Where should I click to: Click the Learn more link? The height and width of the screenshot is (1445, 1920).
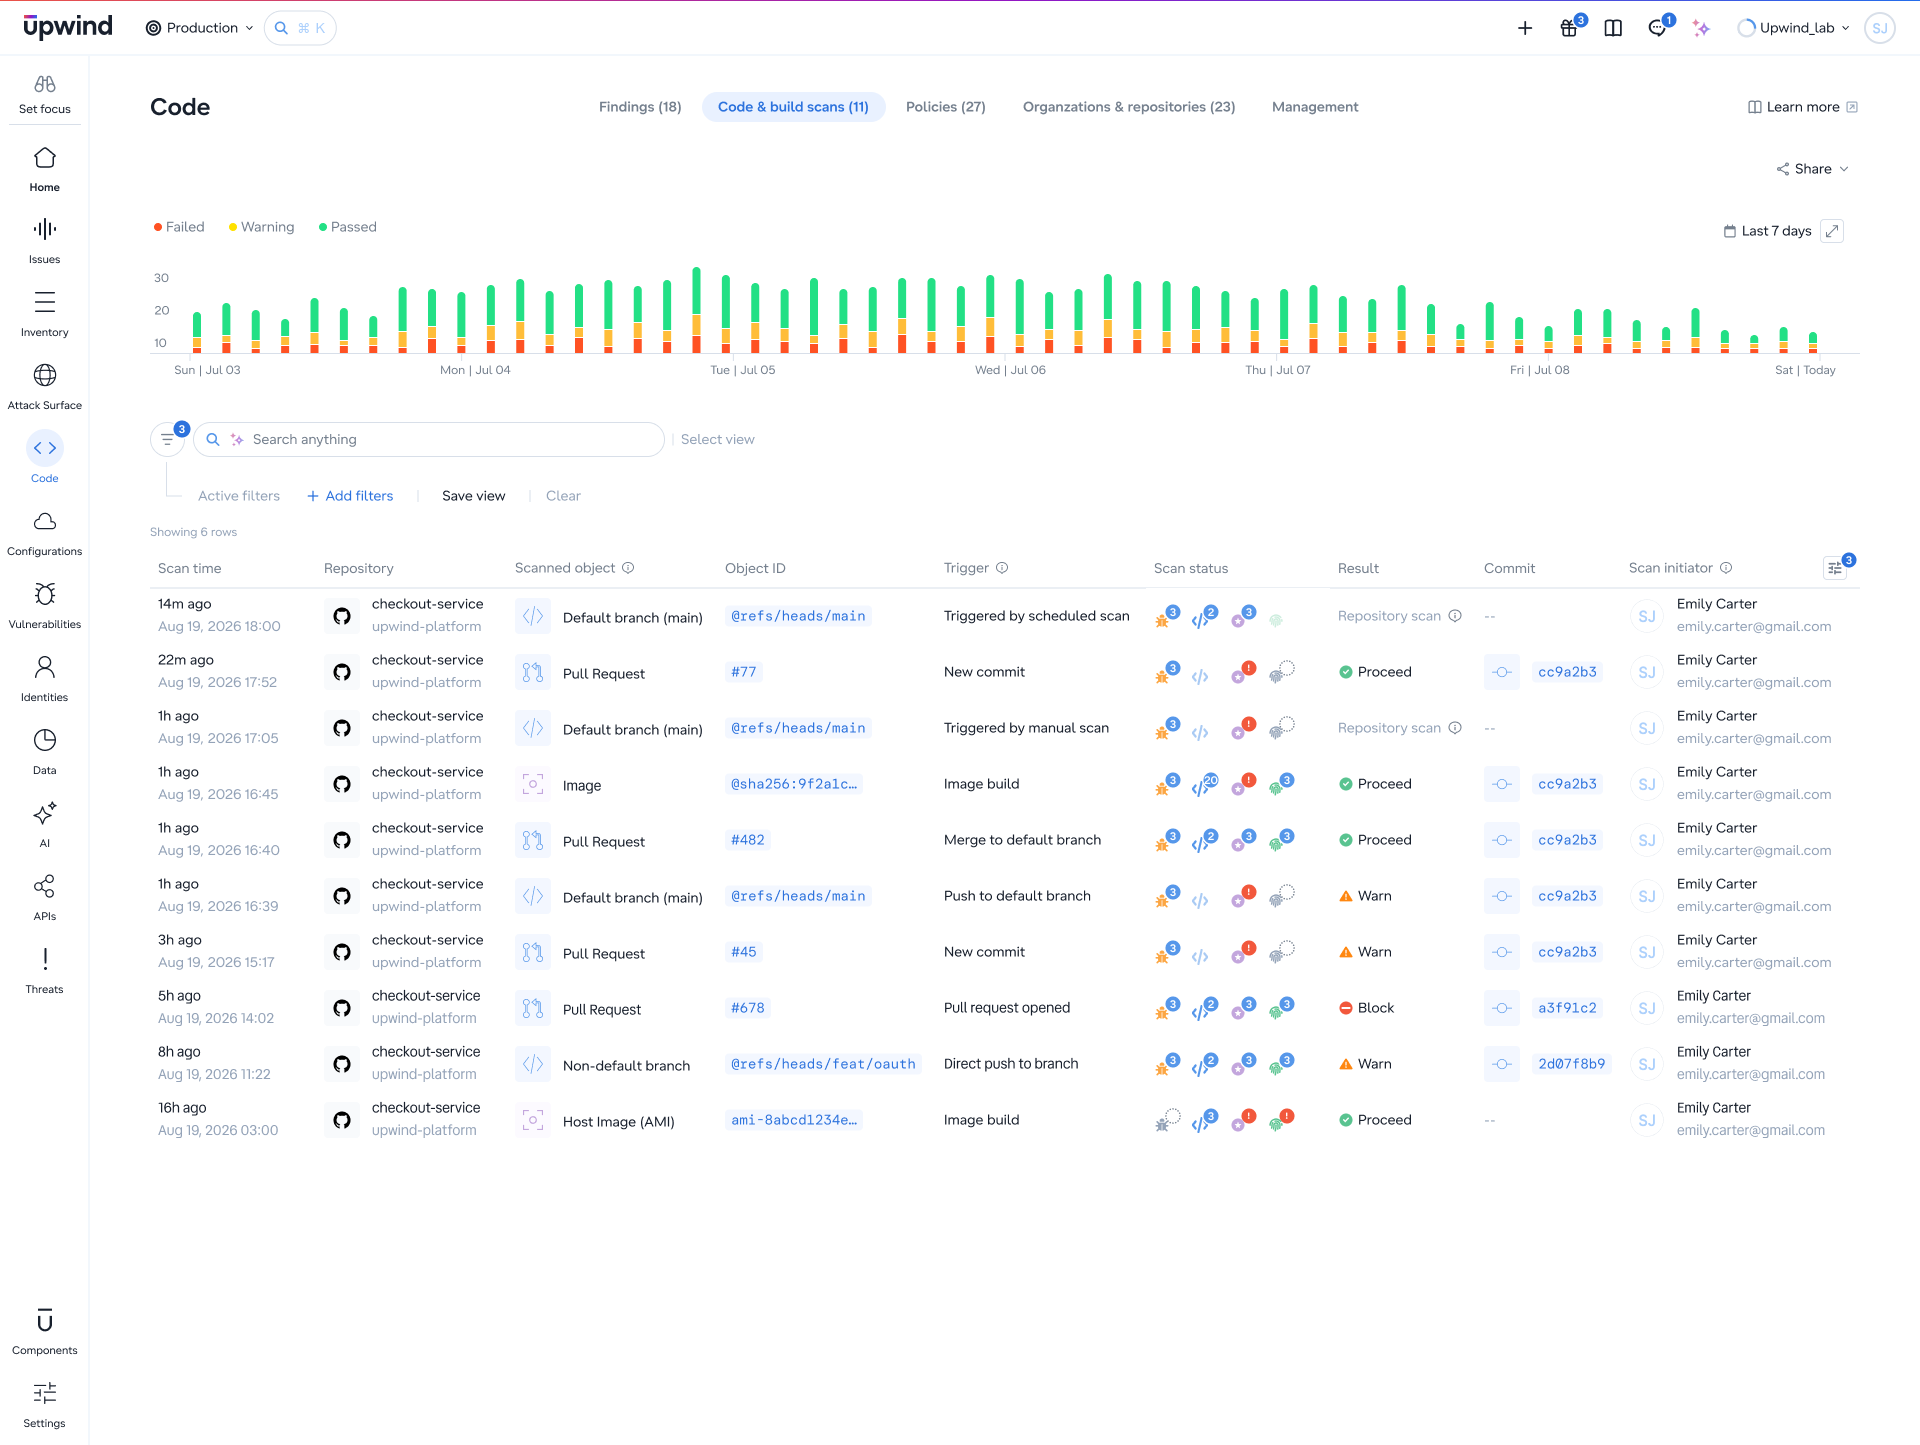[x=1803, y=107]
